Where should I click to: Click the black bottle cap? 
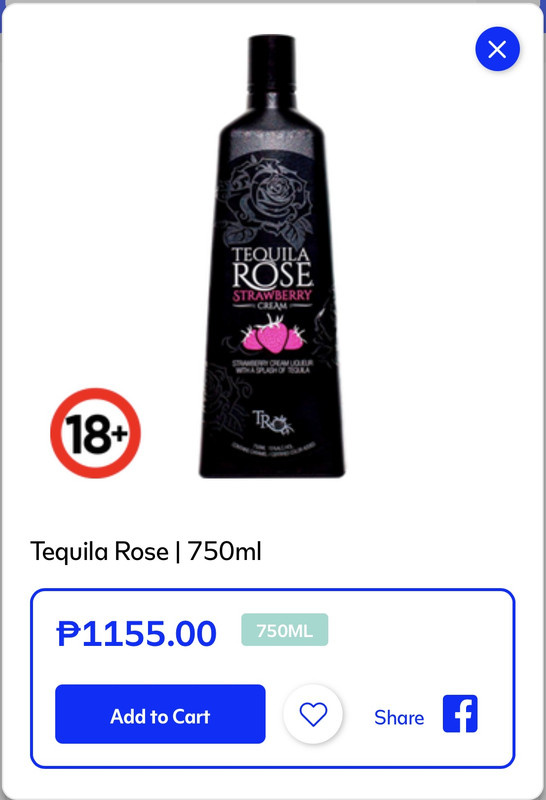(272, 59)
